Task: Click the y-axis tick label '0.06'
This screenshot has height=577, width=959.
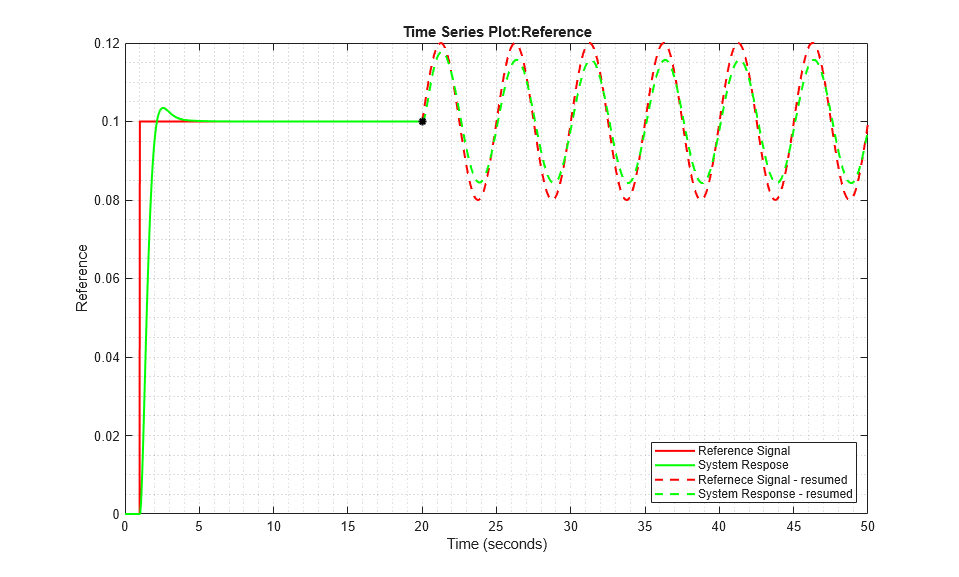Action: pyautogui.click(x=105, y=279)
